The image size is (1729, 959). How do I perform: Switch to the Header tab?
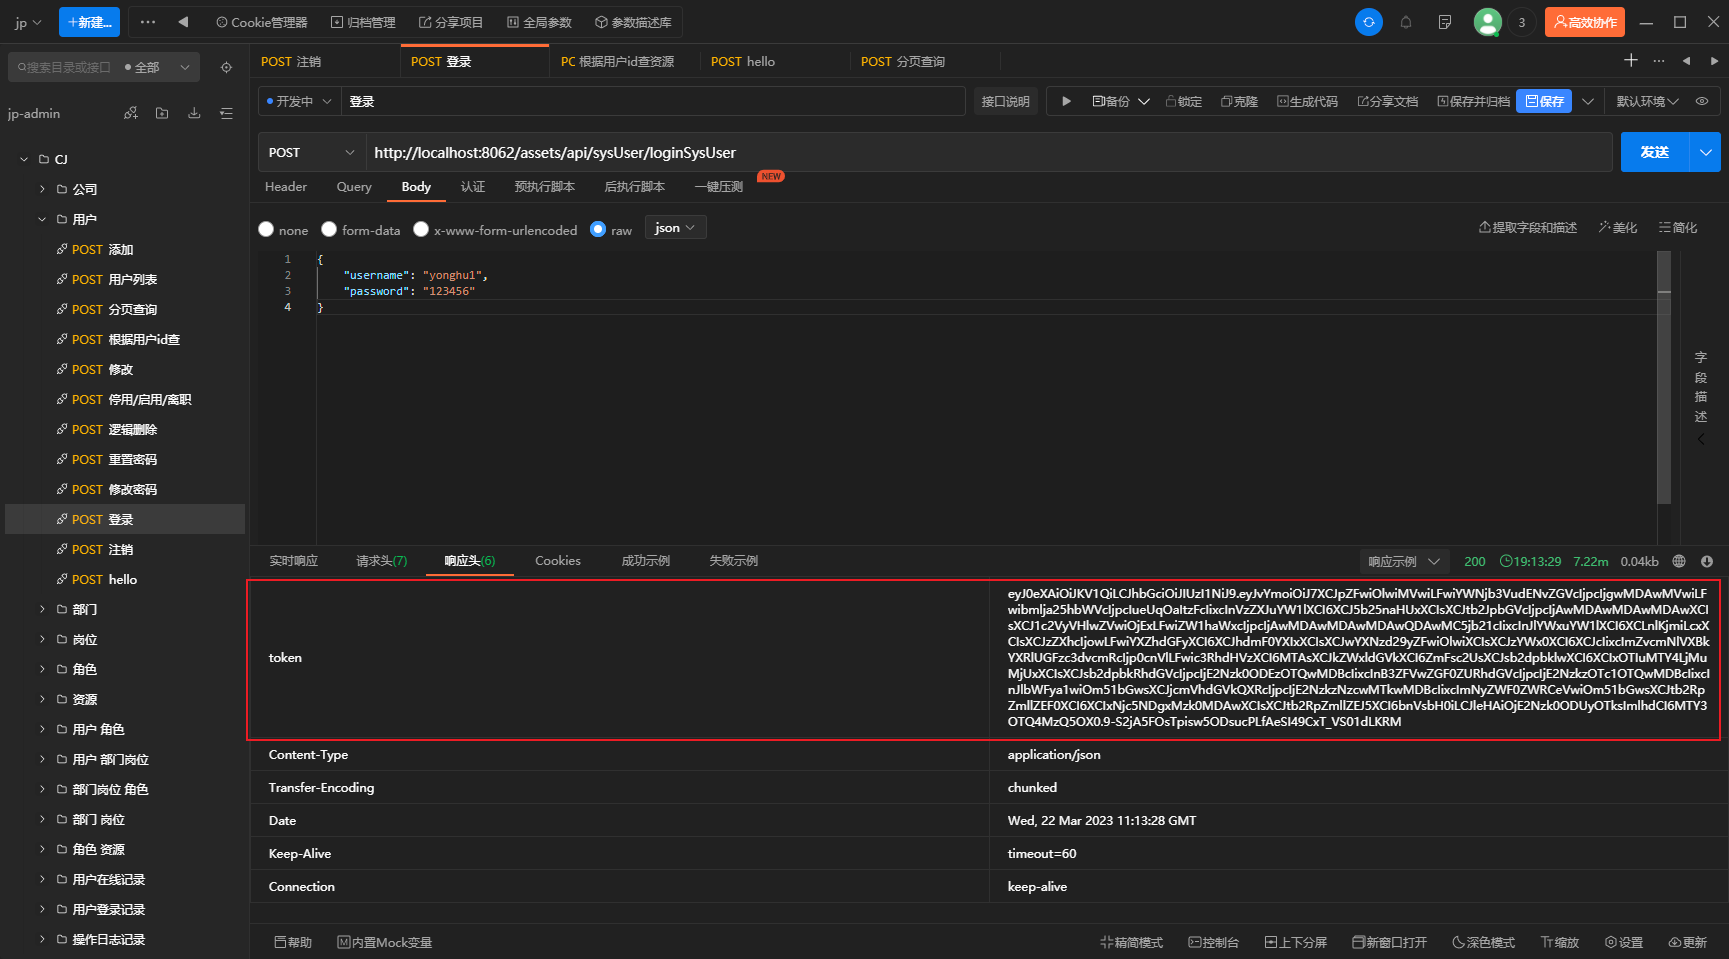click(x=286, y=187)
